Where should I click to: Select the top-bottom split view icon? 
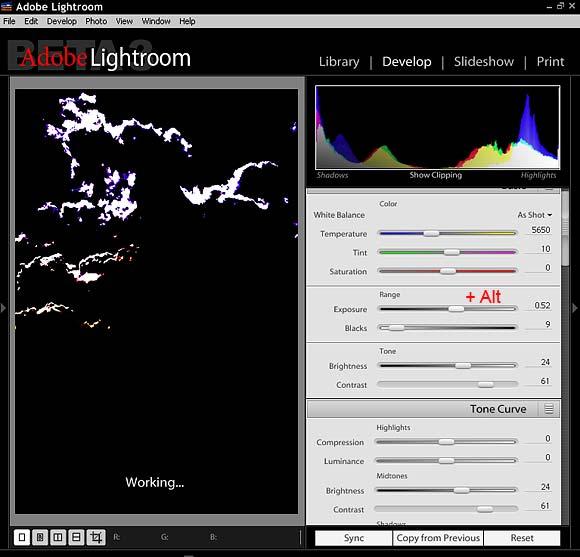point(76,537)
